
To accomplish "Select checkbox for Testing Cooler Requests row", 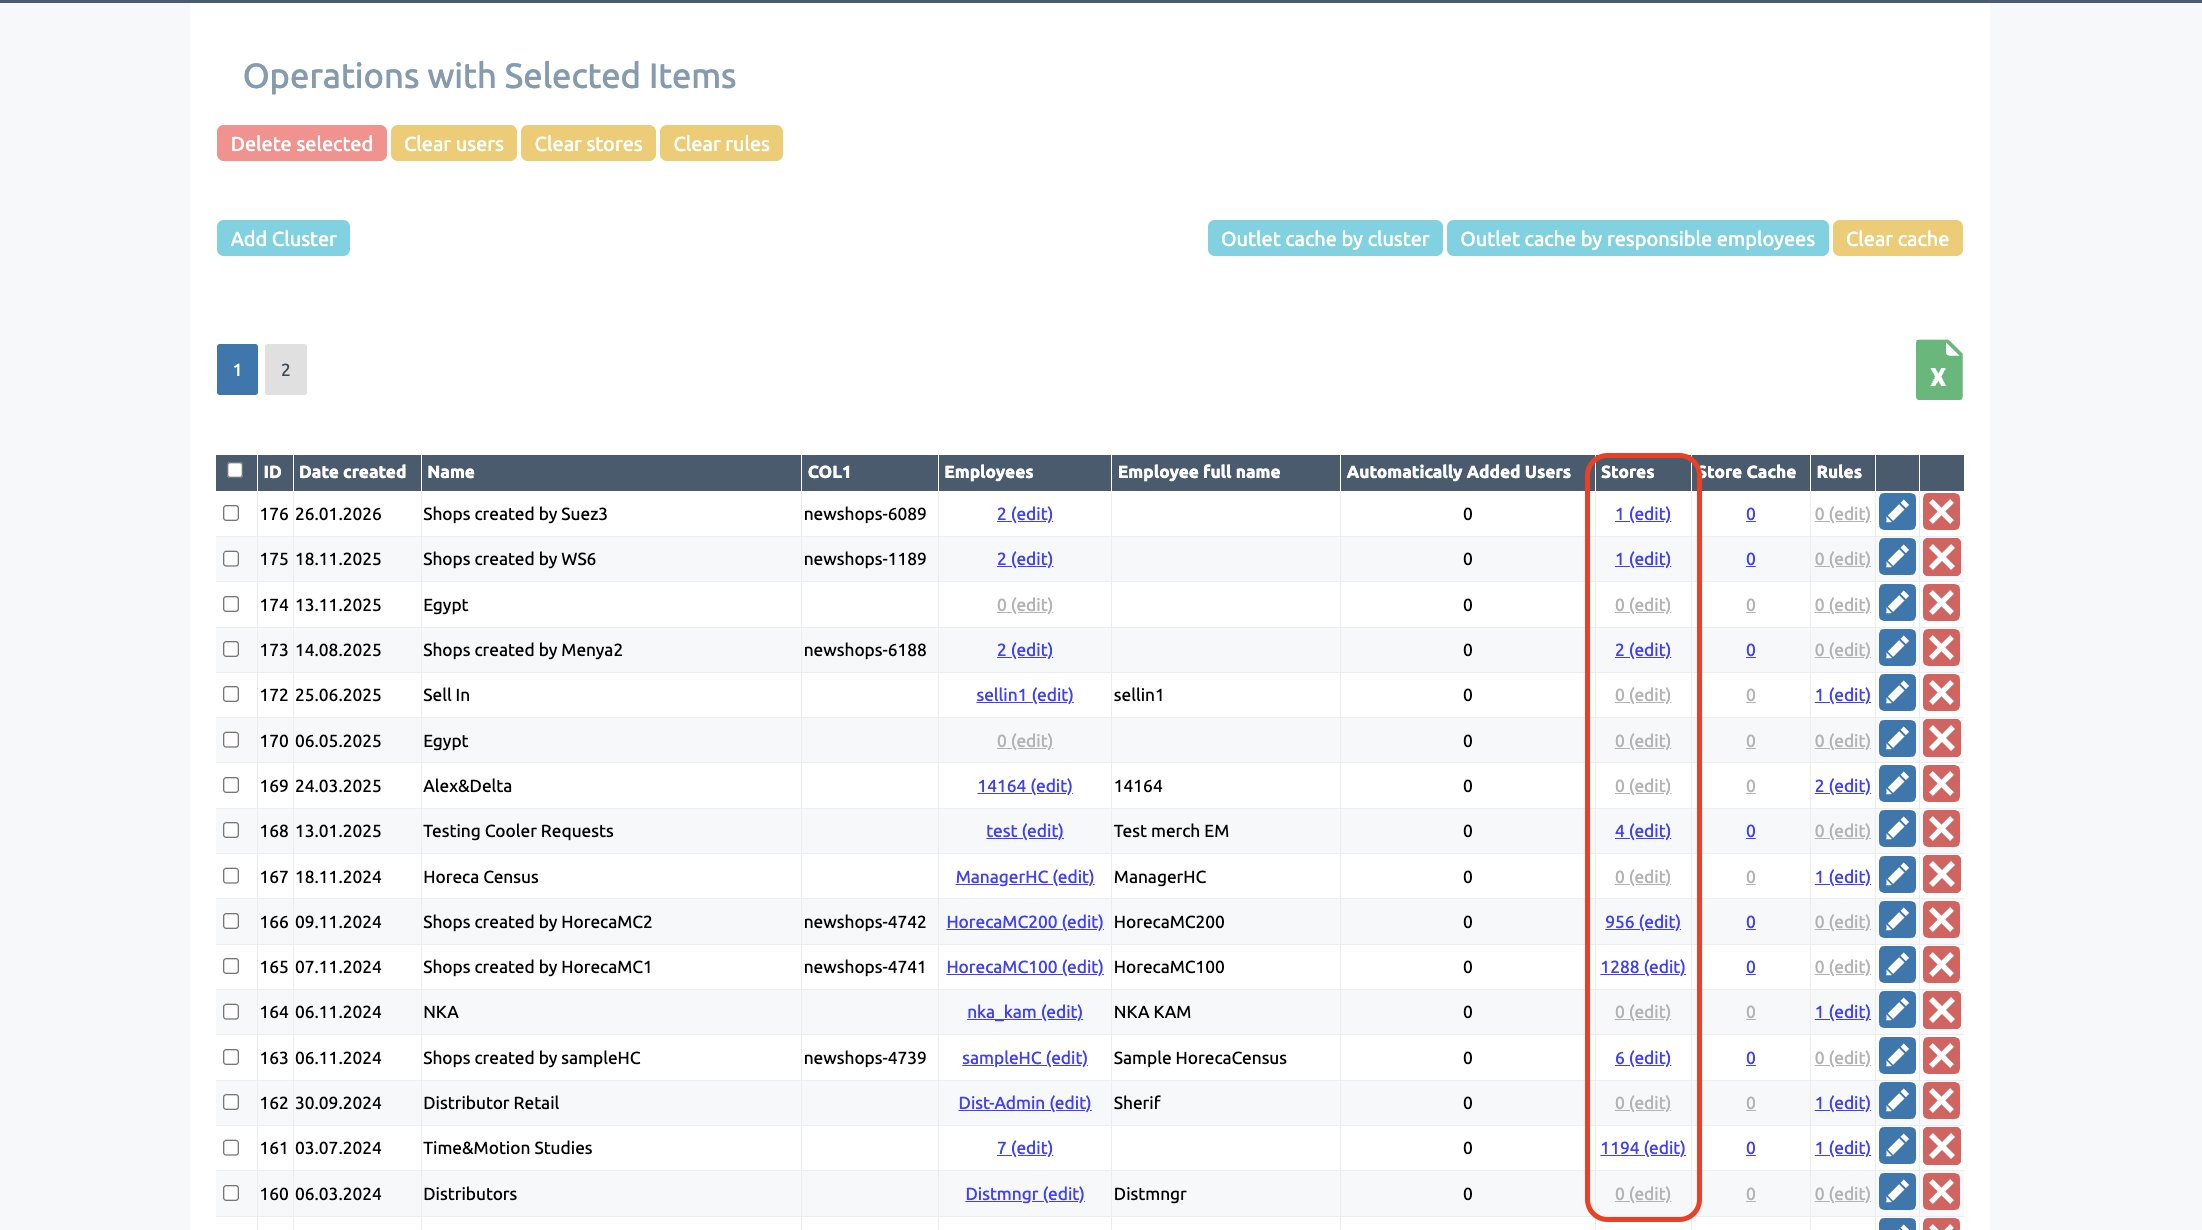I will point(231,830).
